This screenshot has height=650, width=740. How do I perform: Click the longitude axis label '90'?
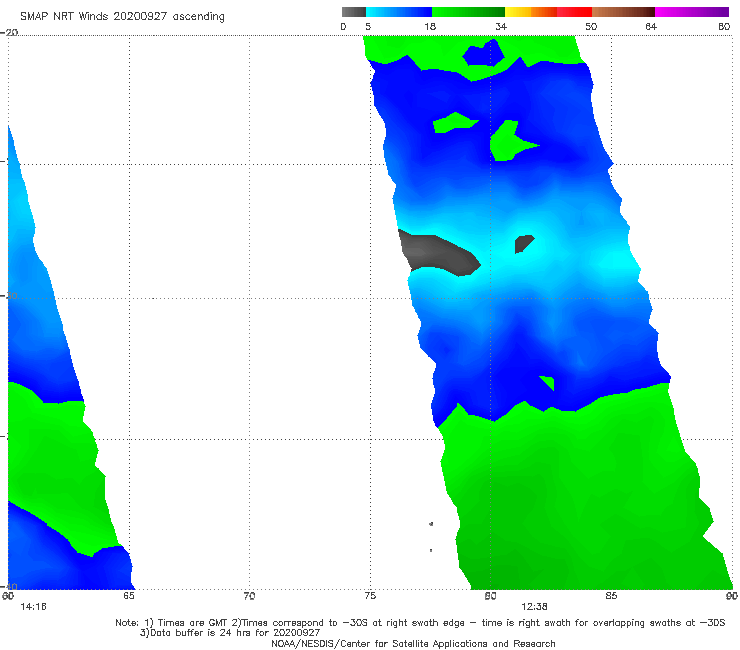tap(732, 596)
